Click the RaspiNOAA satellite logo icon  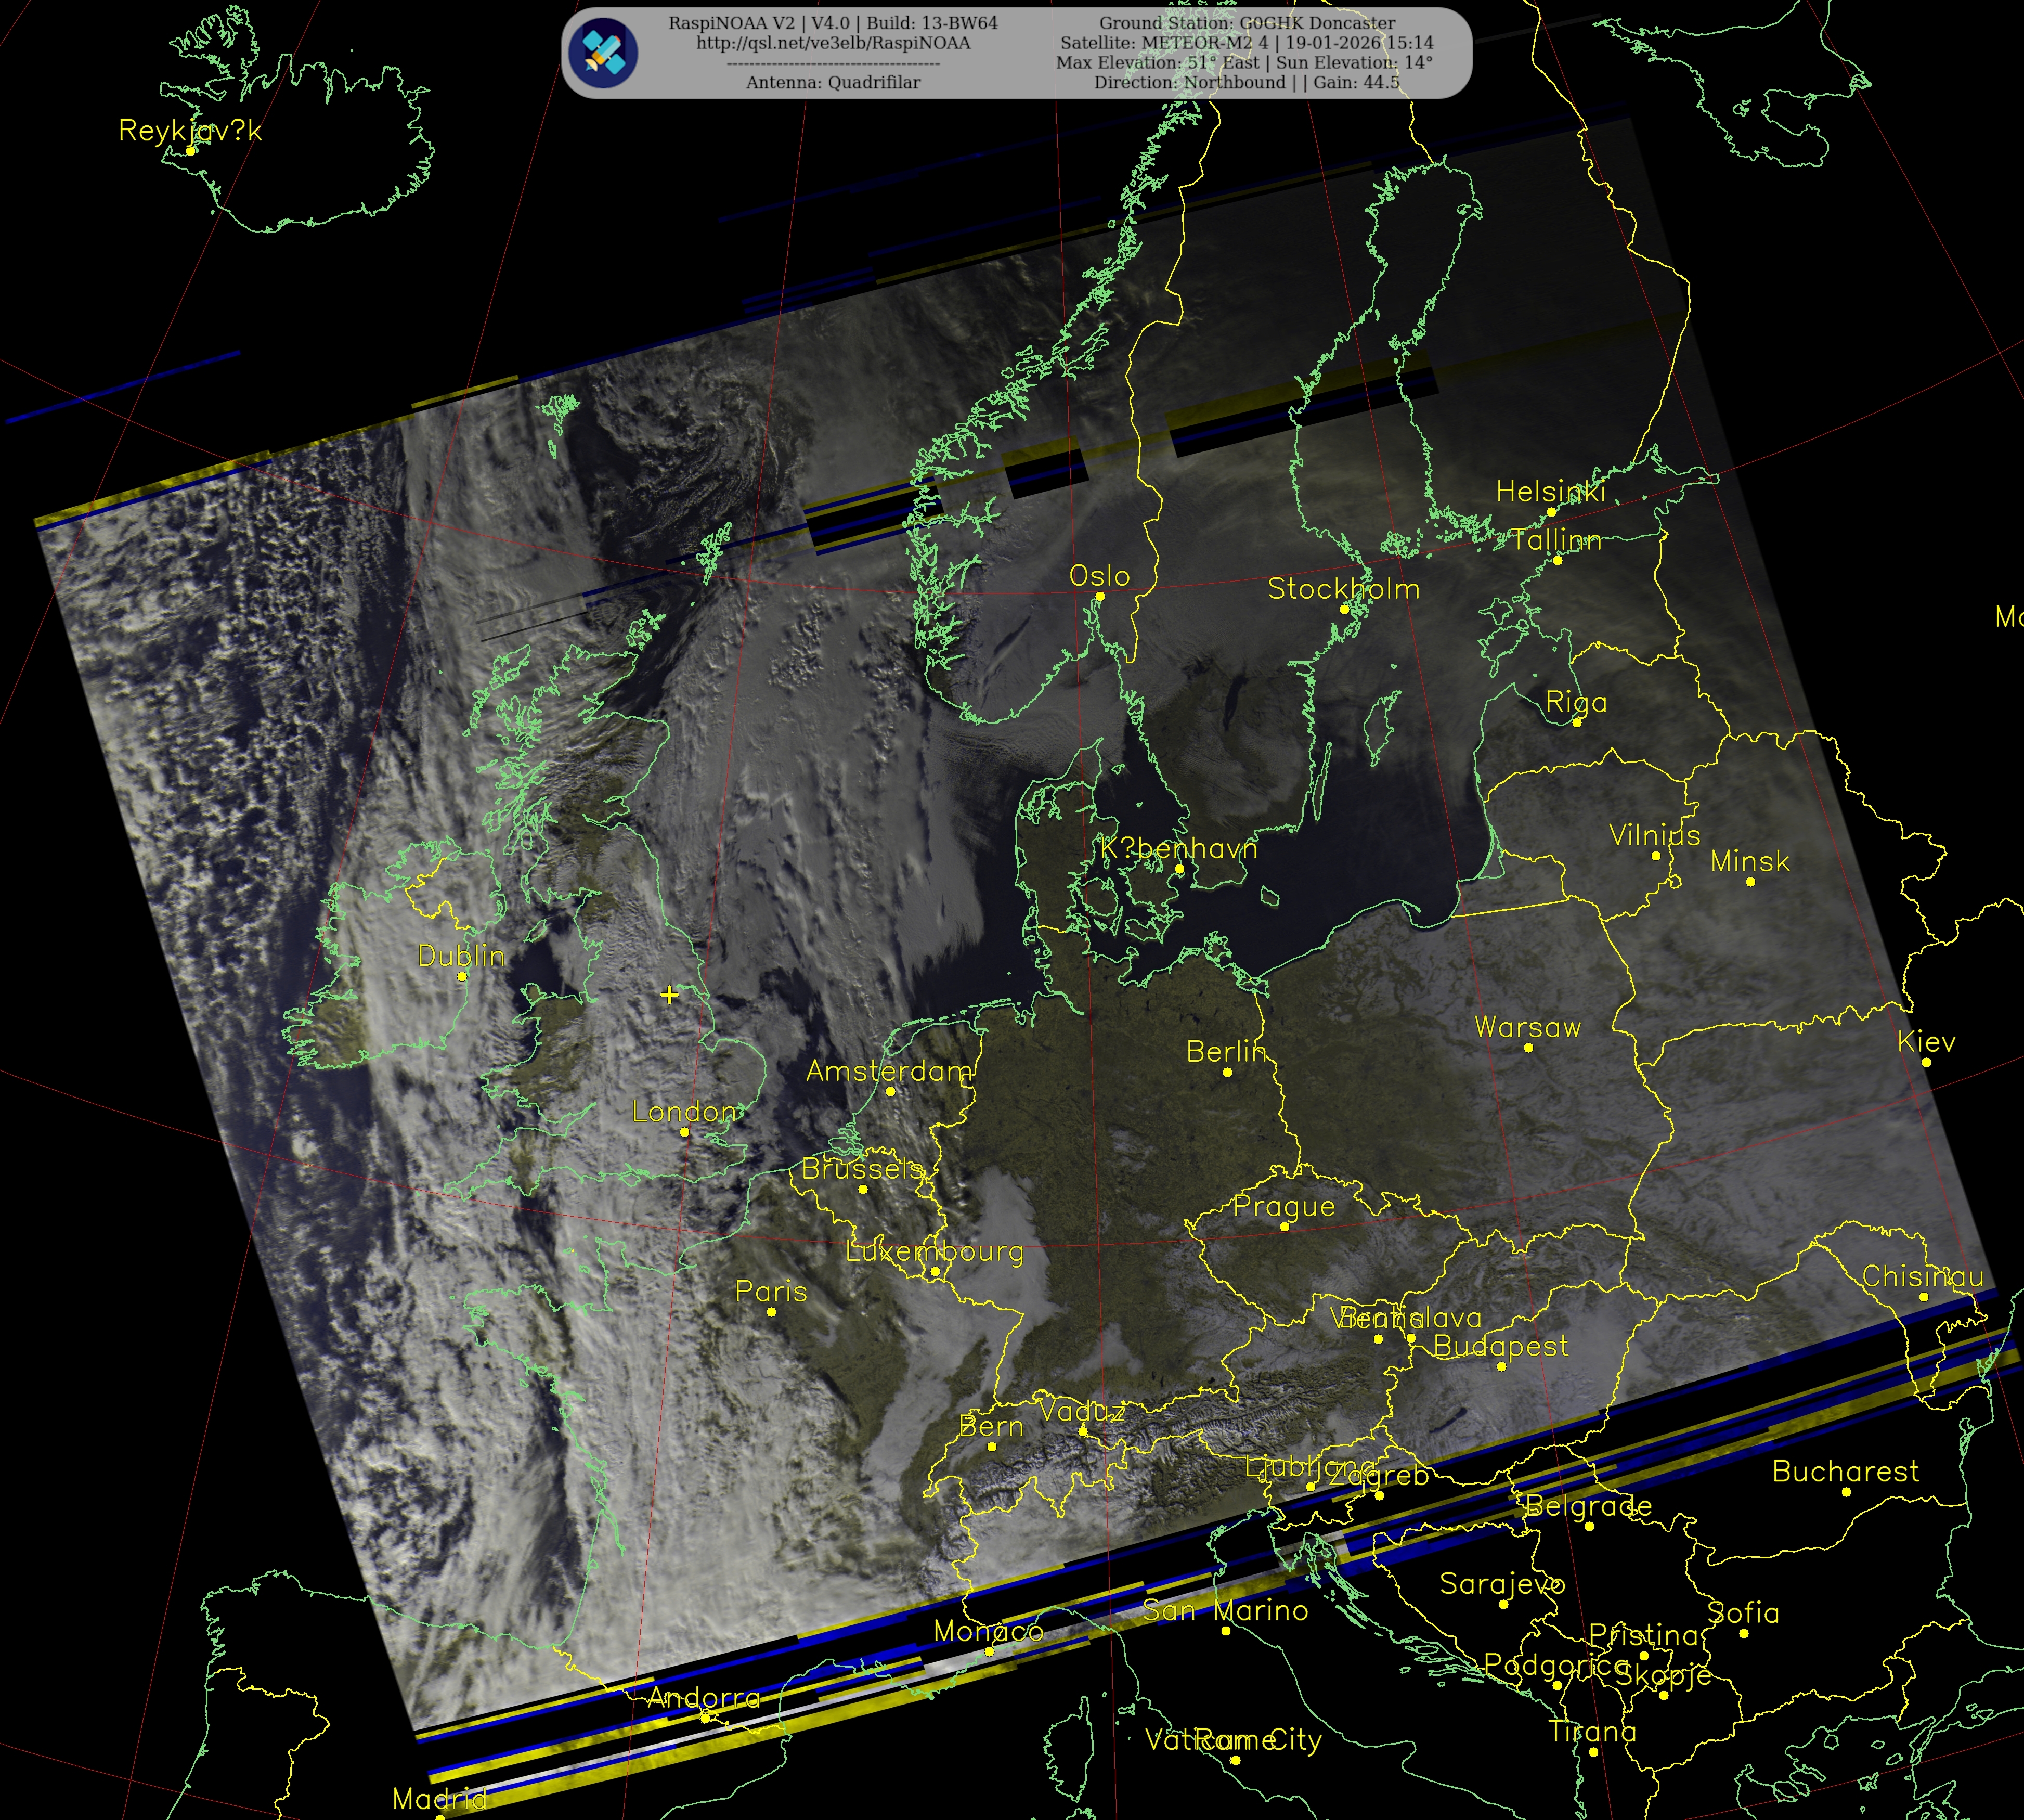[603, 53]
